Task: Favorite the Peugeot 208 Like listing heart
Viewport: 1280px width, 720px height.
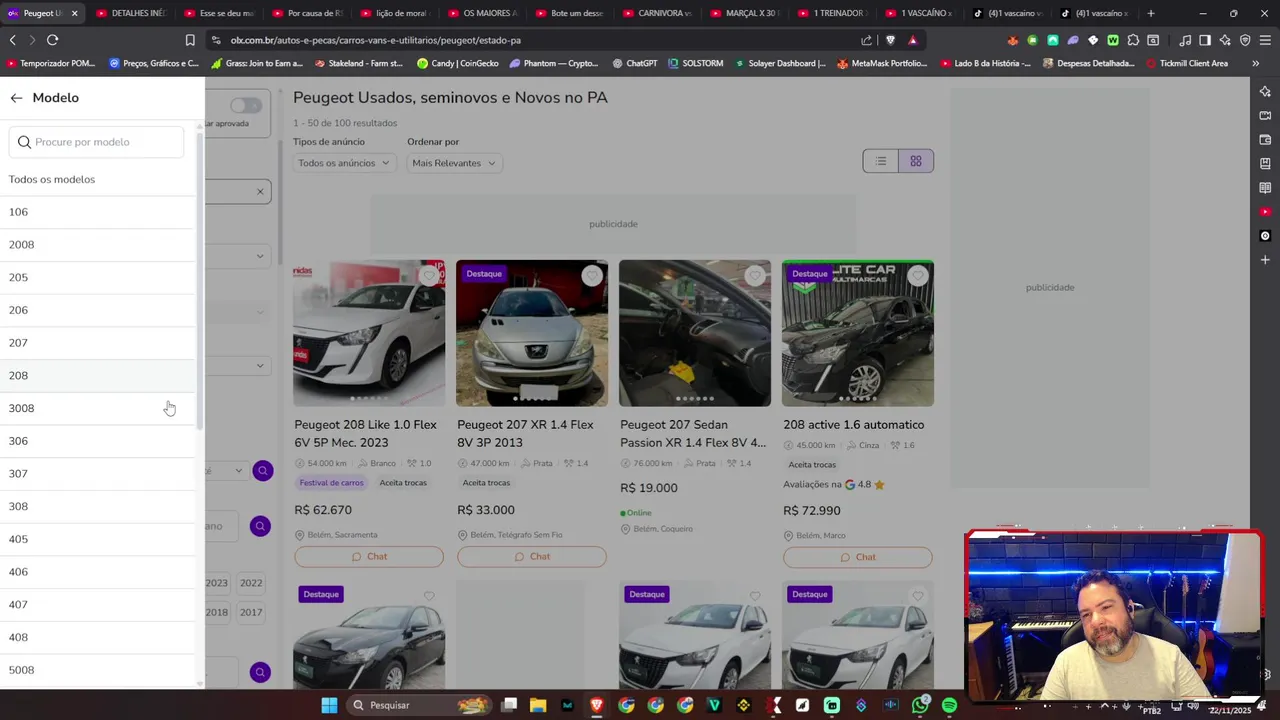Action: [x=429, y=276]
